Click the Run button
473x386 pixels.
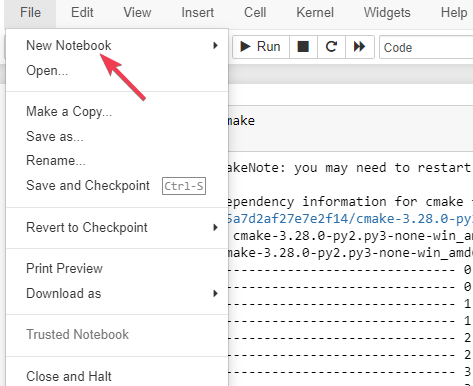[x=261, y=47]
